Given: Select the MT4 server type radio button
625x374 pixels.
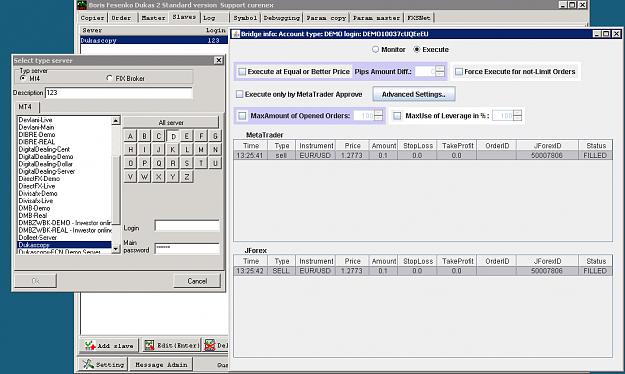Looking at the screenshot, I should 23,78.
